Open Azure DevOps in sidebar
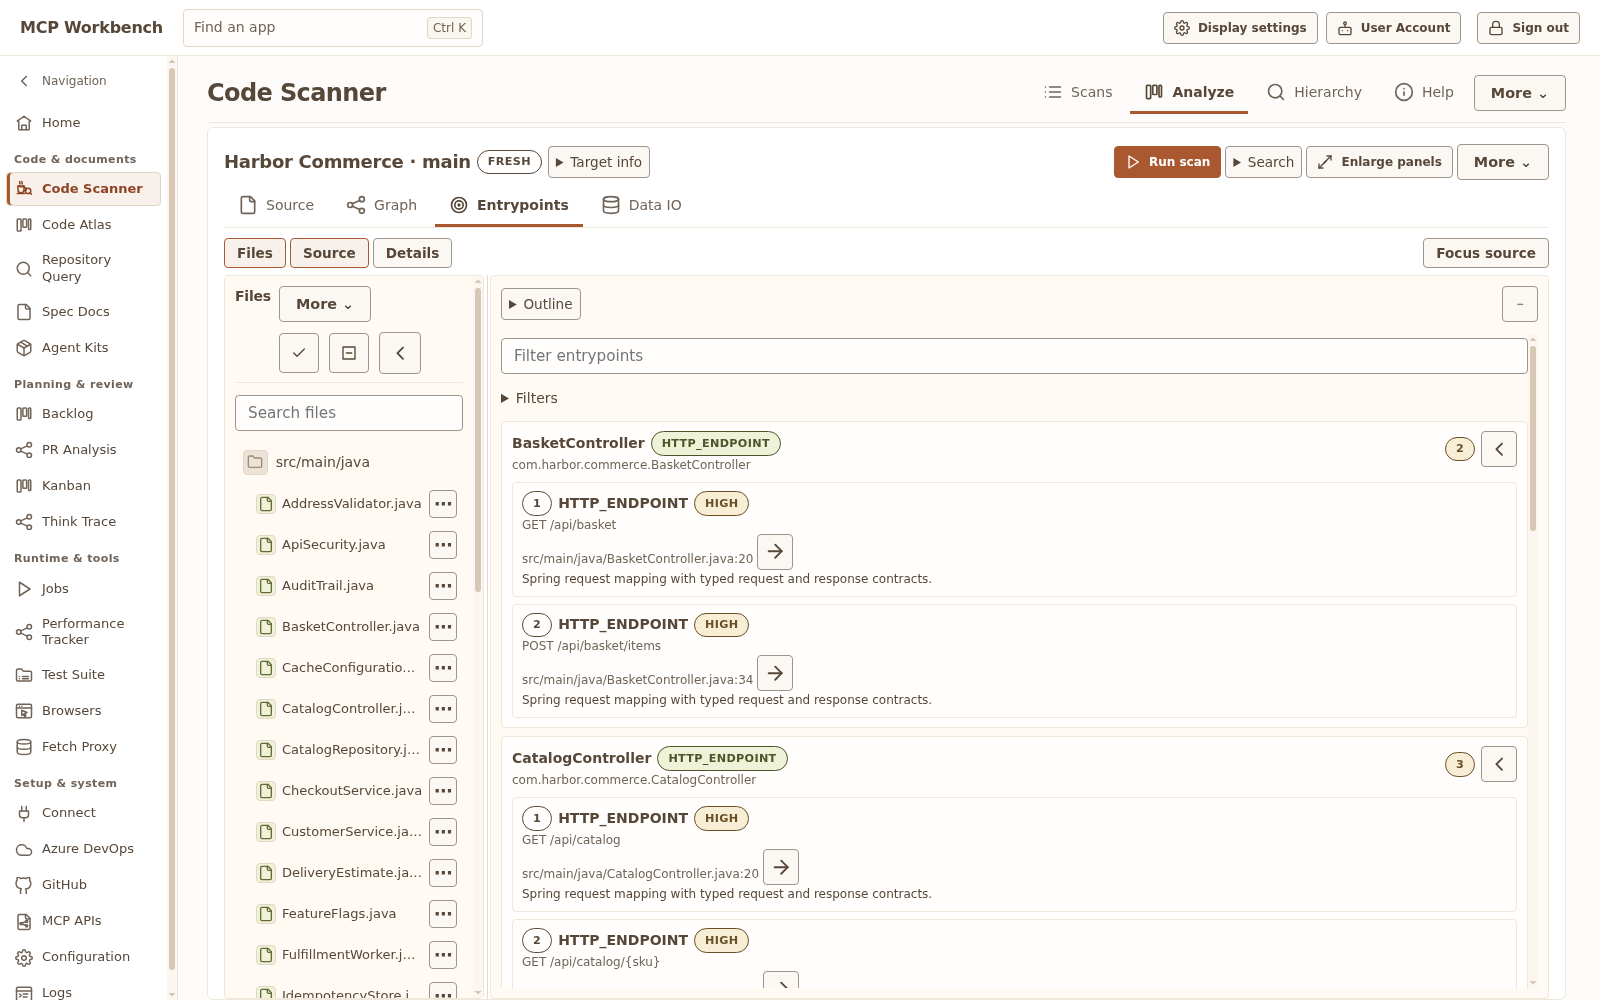1600x1000 pixels. point(84,849)
